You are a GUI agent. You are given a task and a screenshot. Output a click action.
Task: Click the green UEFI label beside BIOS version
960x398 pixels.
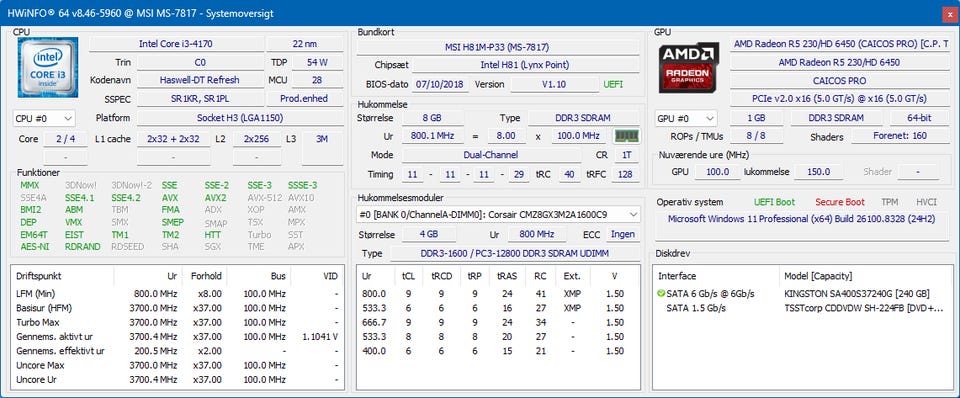(x=613, y=84)
